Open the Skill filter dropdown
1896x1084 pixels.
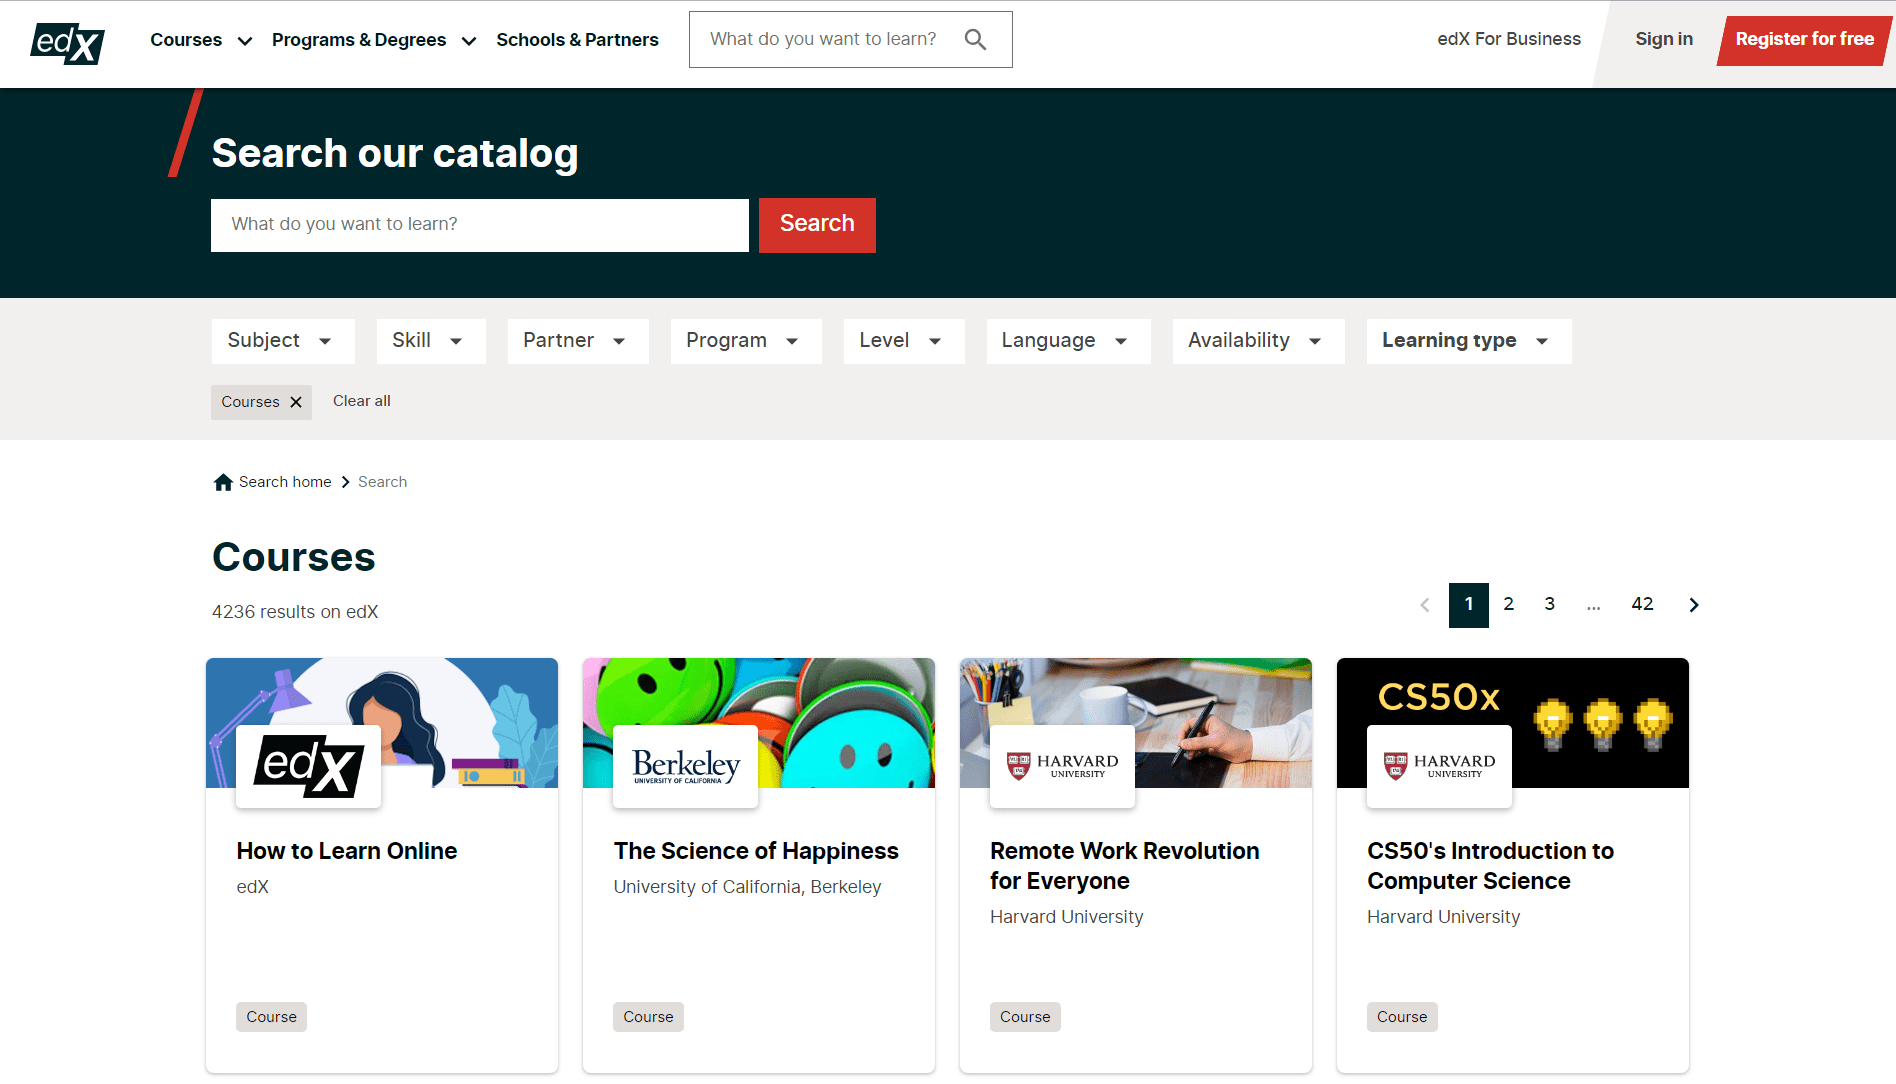[x=430, y=340]
